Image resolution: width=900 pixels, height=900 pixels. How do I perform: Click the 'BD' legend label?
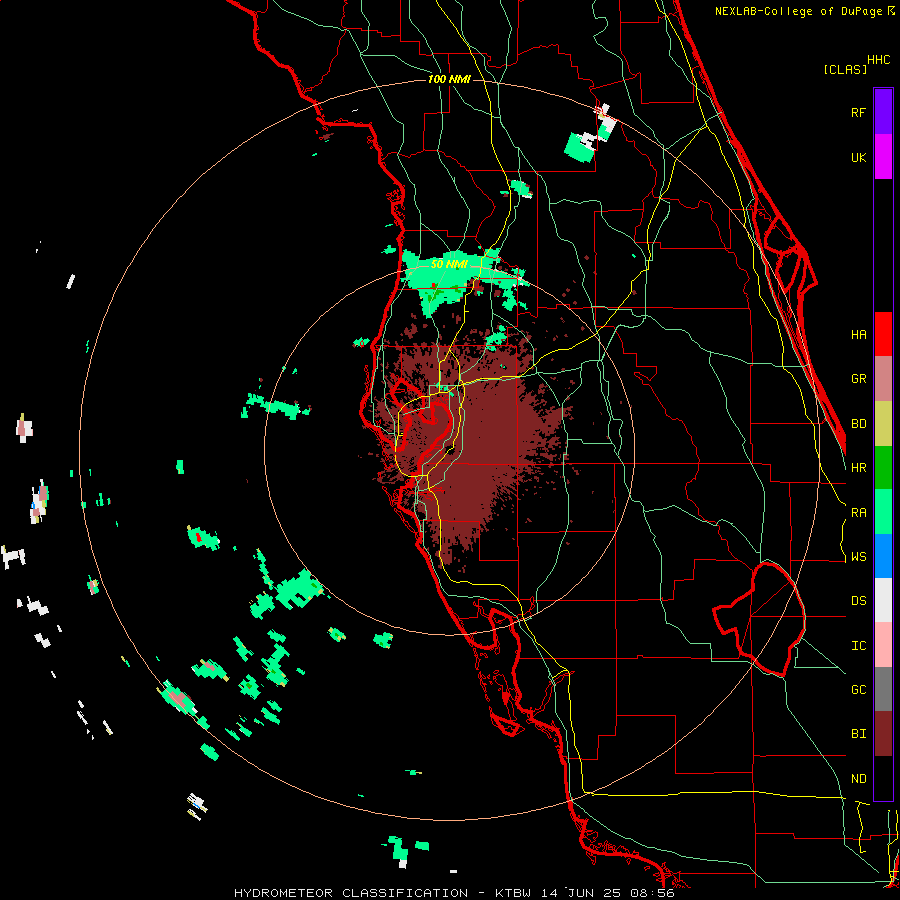click(x=858, y=424)
